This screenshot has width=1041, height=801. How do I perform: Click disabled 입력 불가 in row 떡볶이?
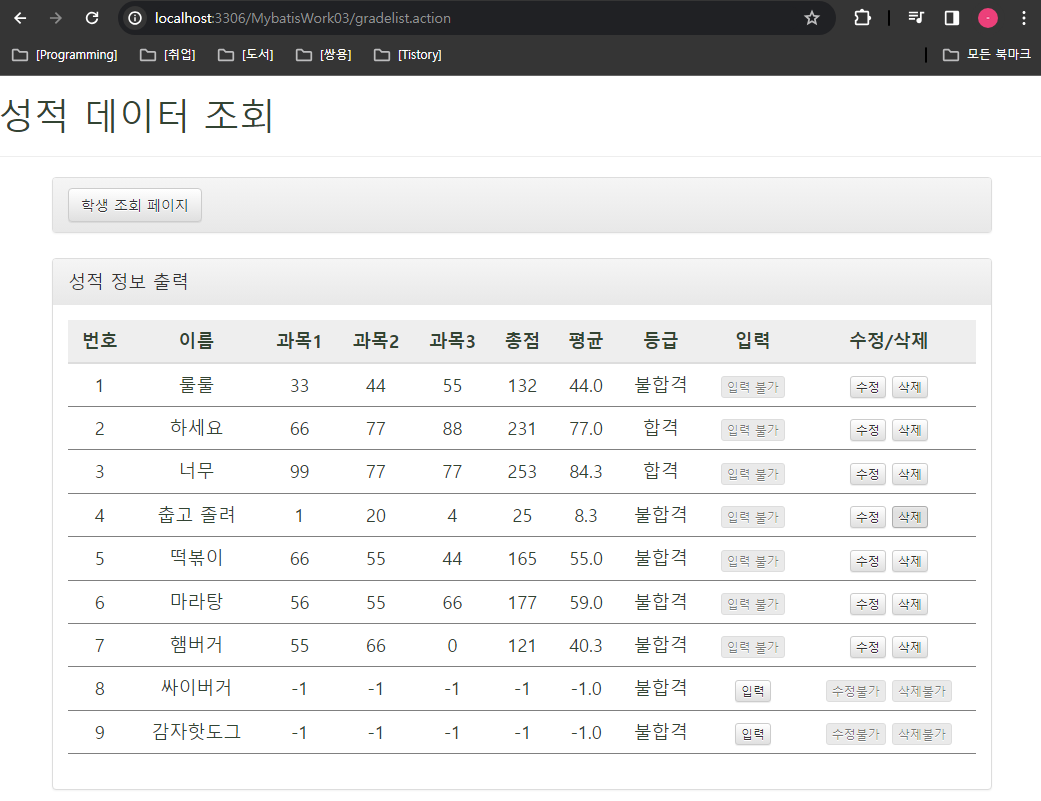[752, 561]
